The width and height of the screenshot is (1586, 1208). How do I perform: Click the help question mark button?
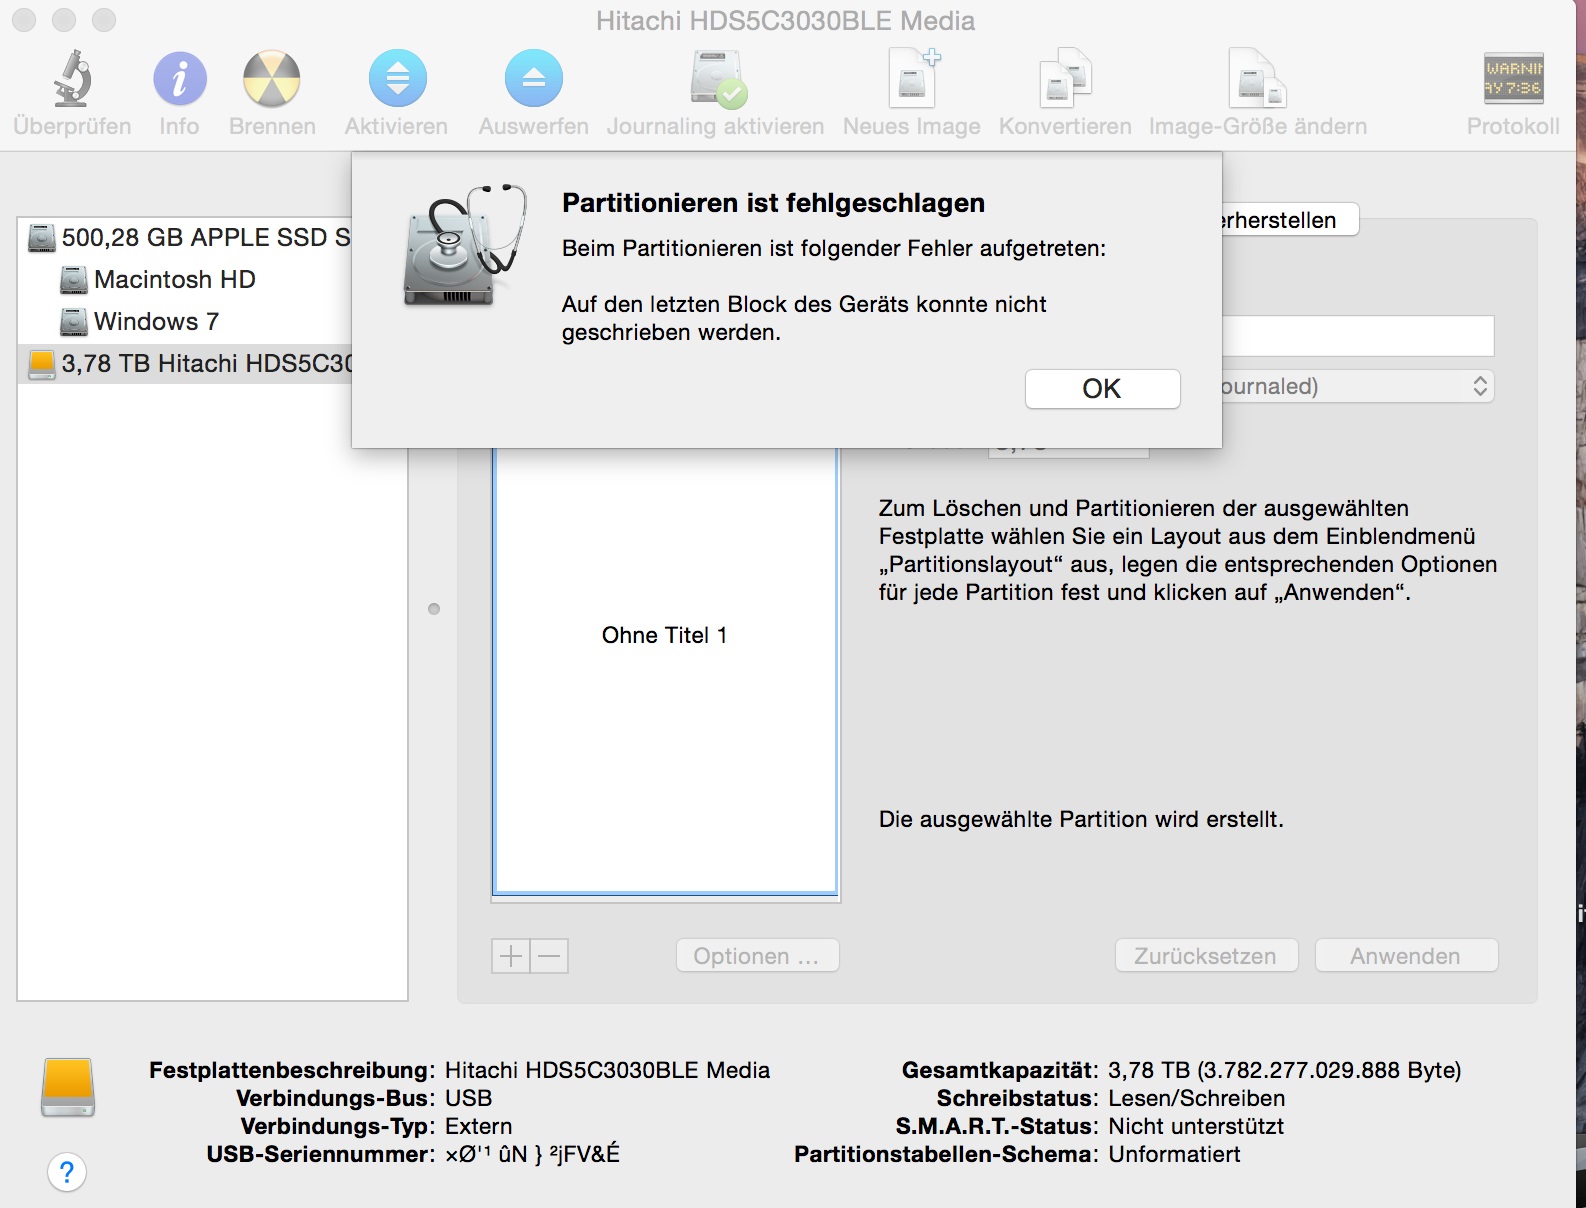pos(67,1172)
